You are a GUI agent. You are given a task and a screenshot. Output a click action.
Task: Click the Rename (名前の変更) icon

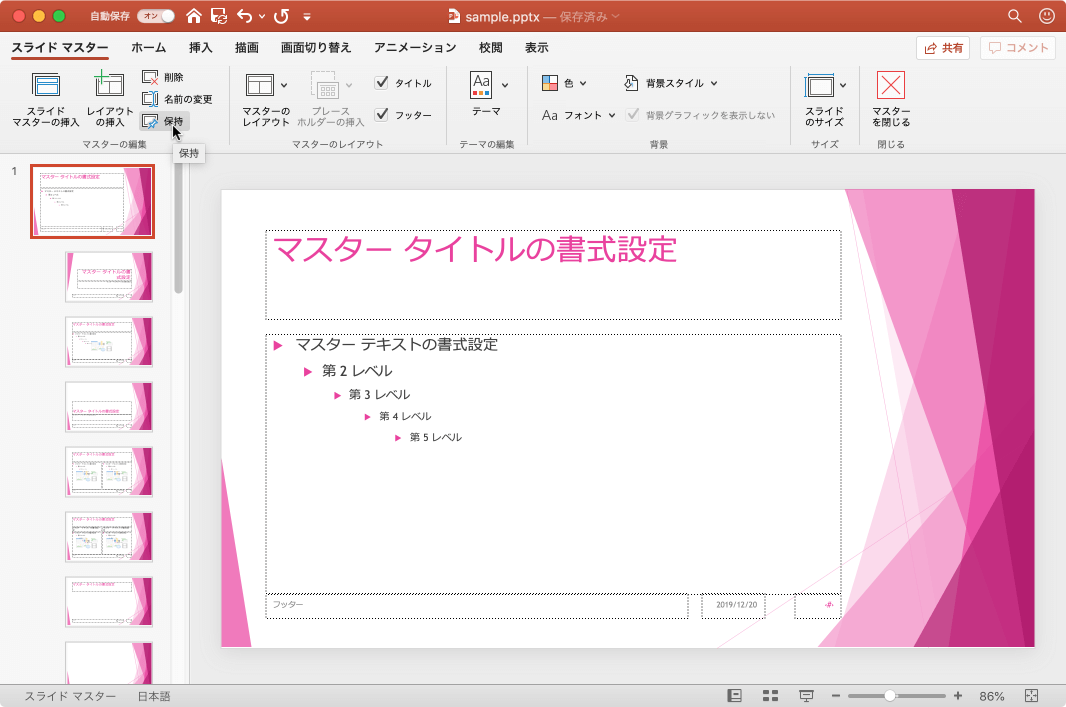click(150, 99)
